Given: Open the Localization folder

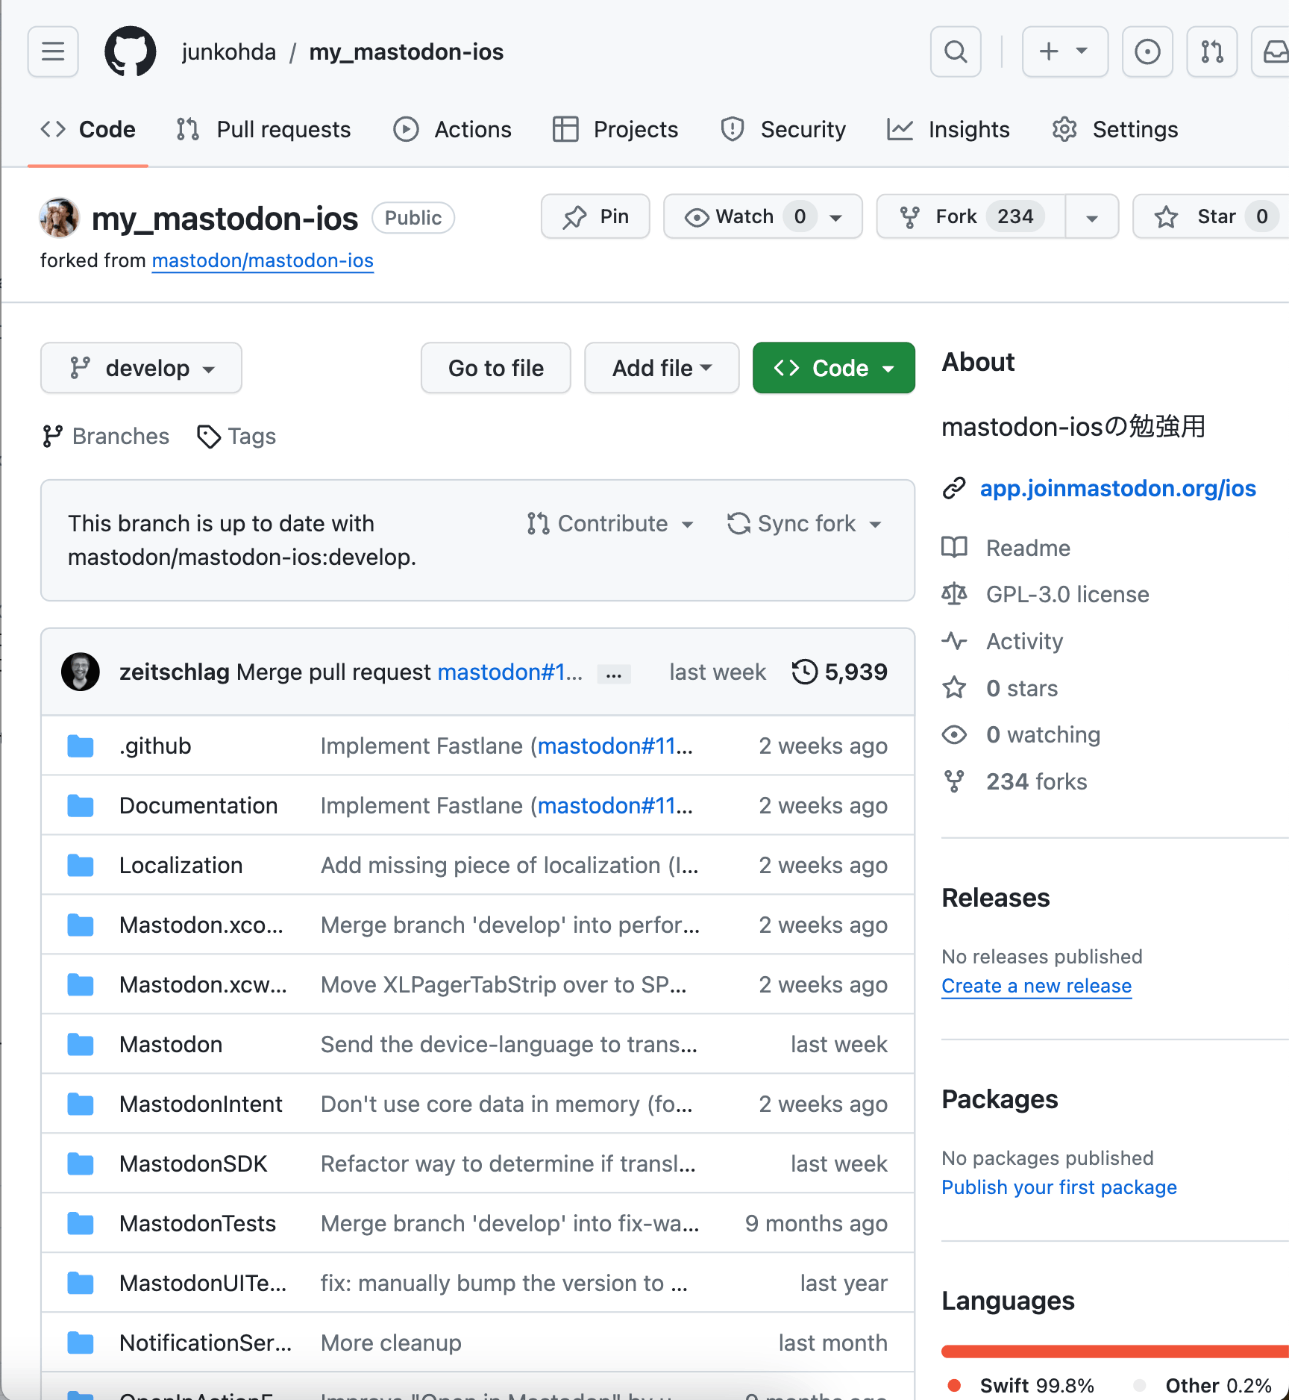Looking at the screenshot, I should click(181, 866).
